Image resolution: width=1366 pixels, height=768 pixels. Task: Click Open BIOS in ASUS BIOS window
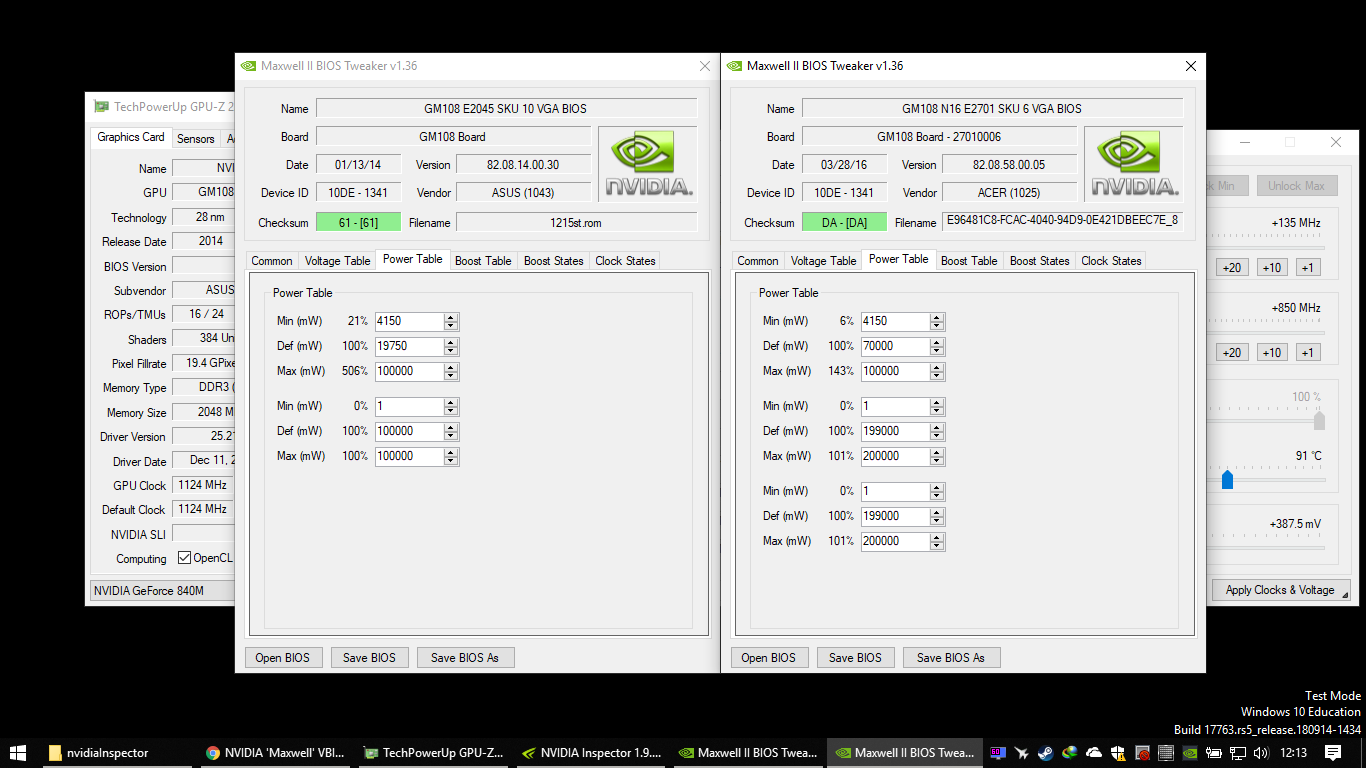(x=283, y=657)
